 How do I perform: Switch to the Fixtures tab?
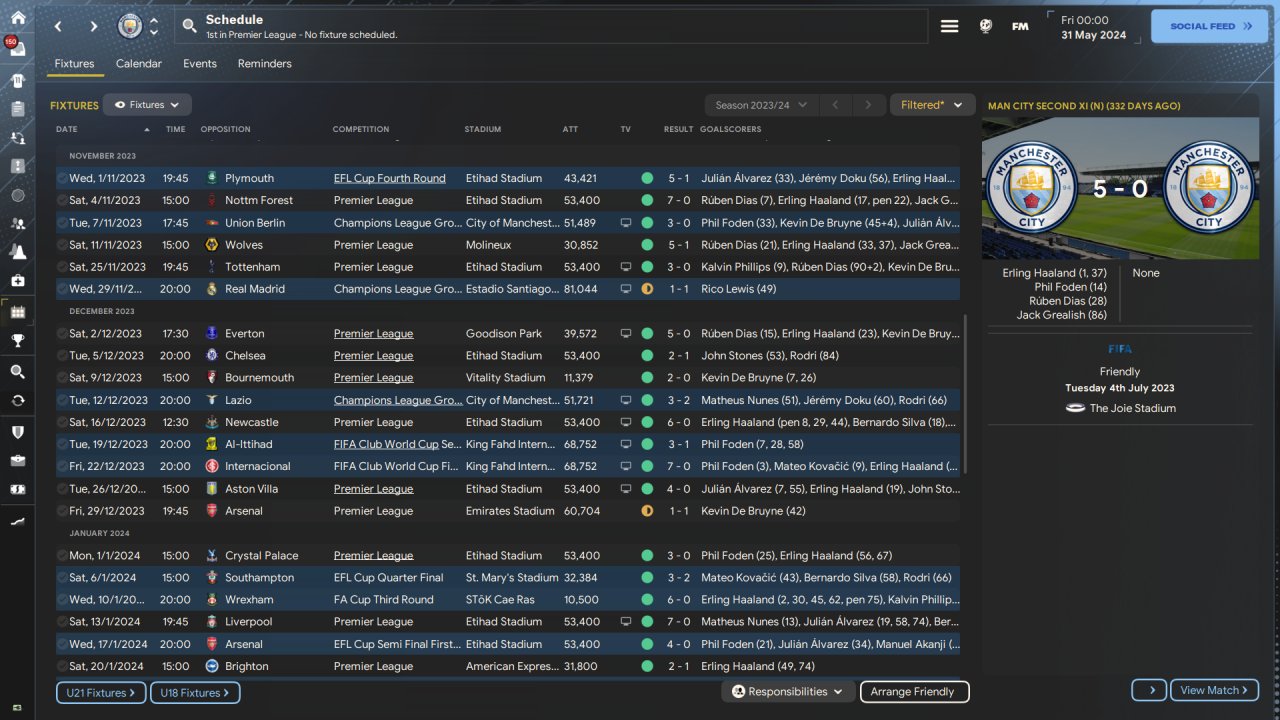point(74,63)
